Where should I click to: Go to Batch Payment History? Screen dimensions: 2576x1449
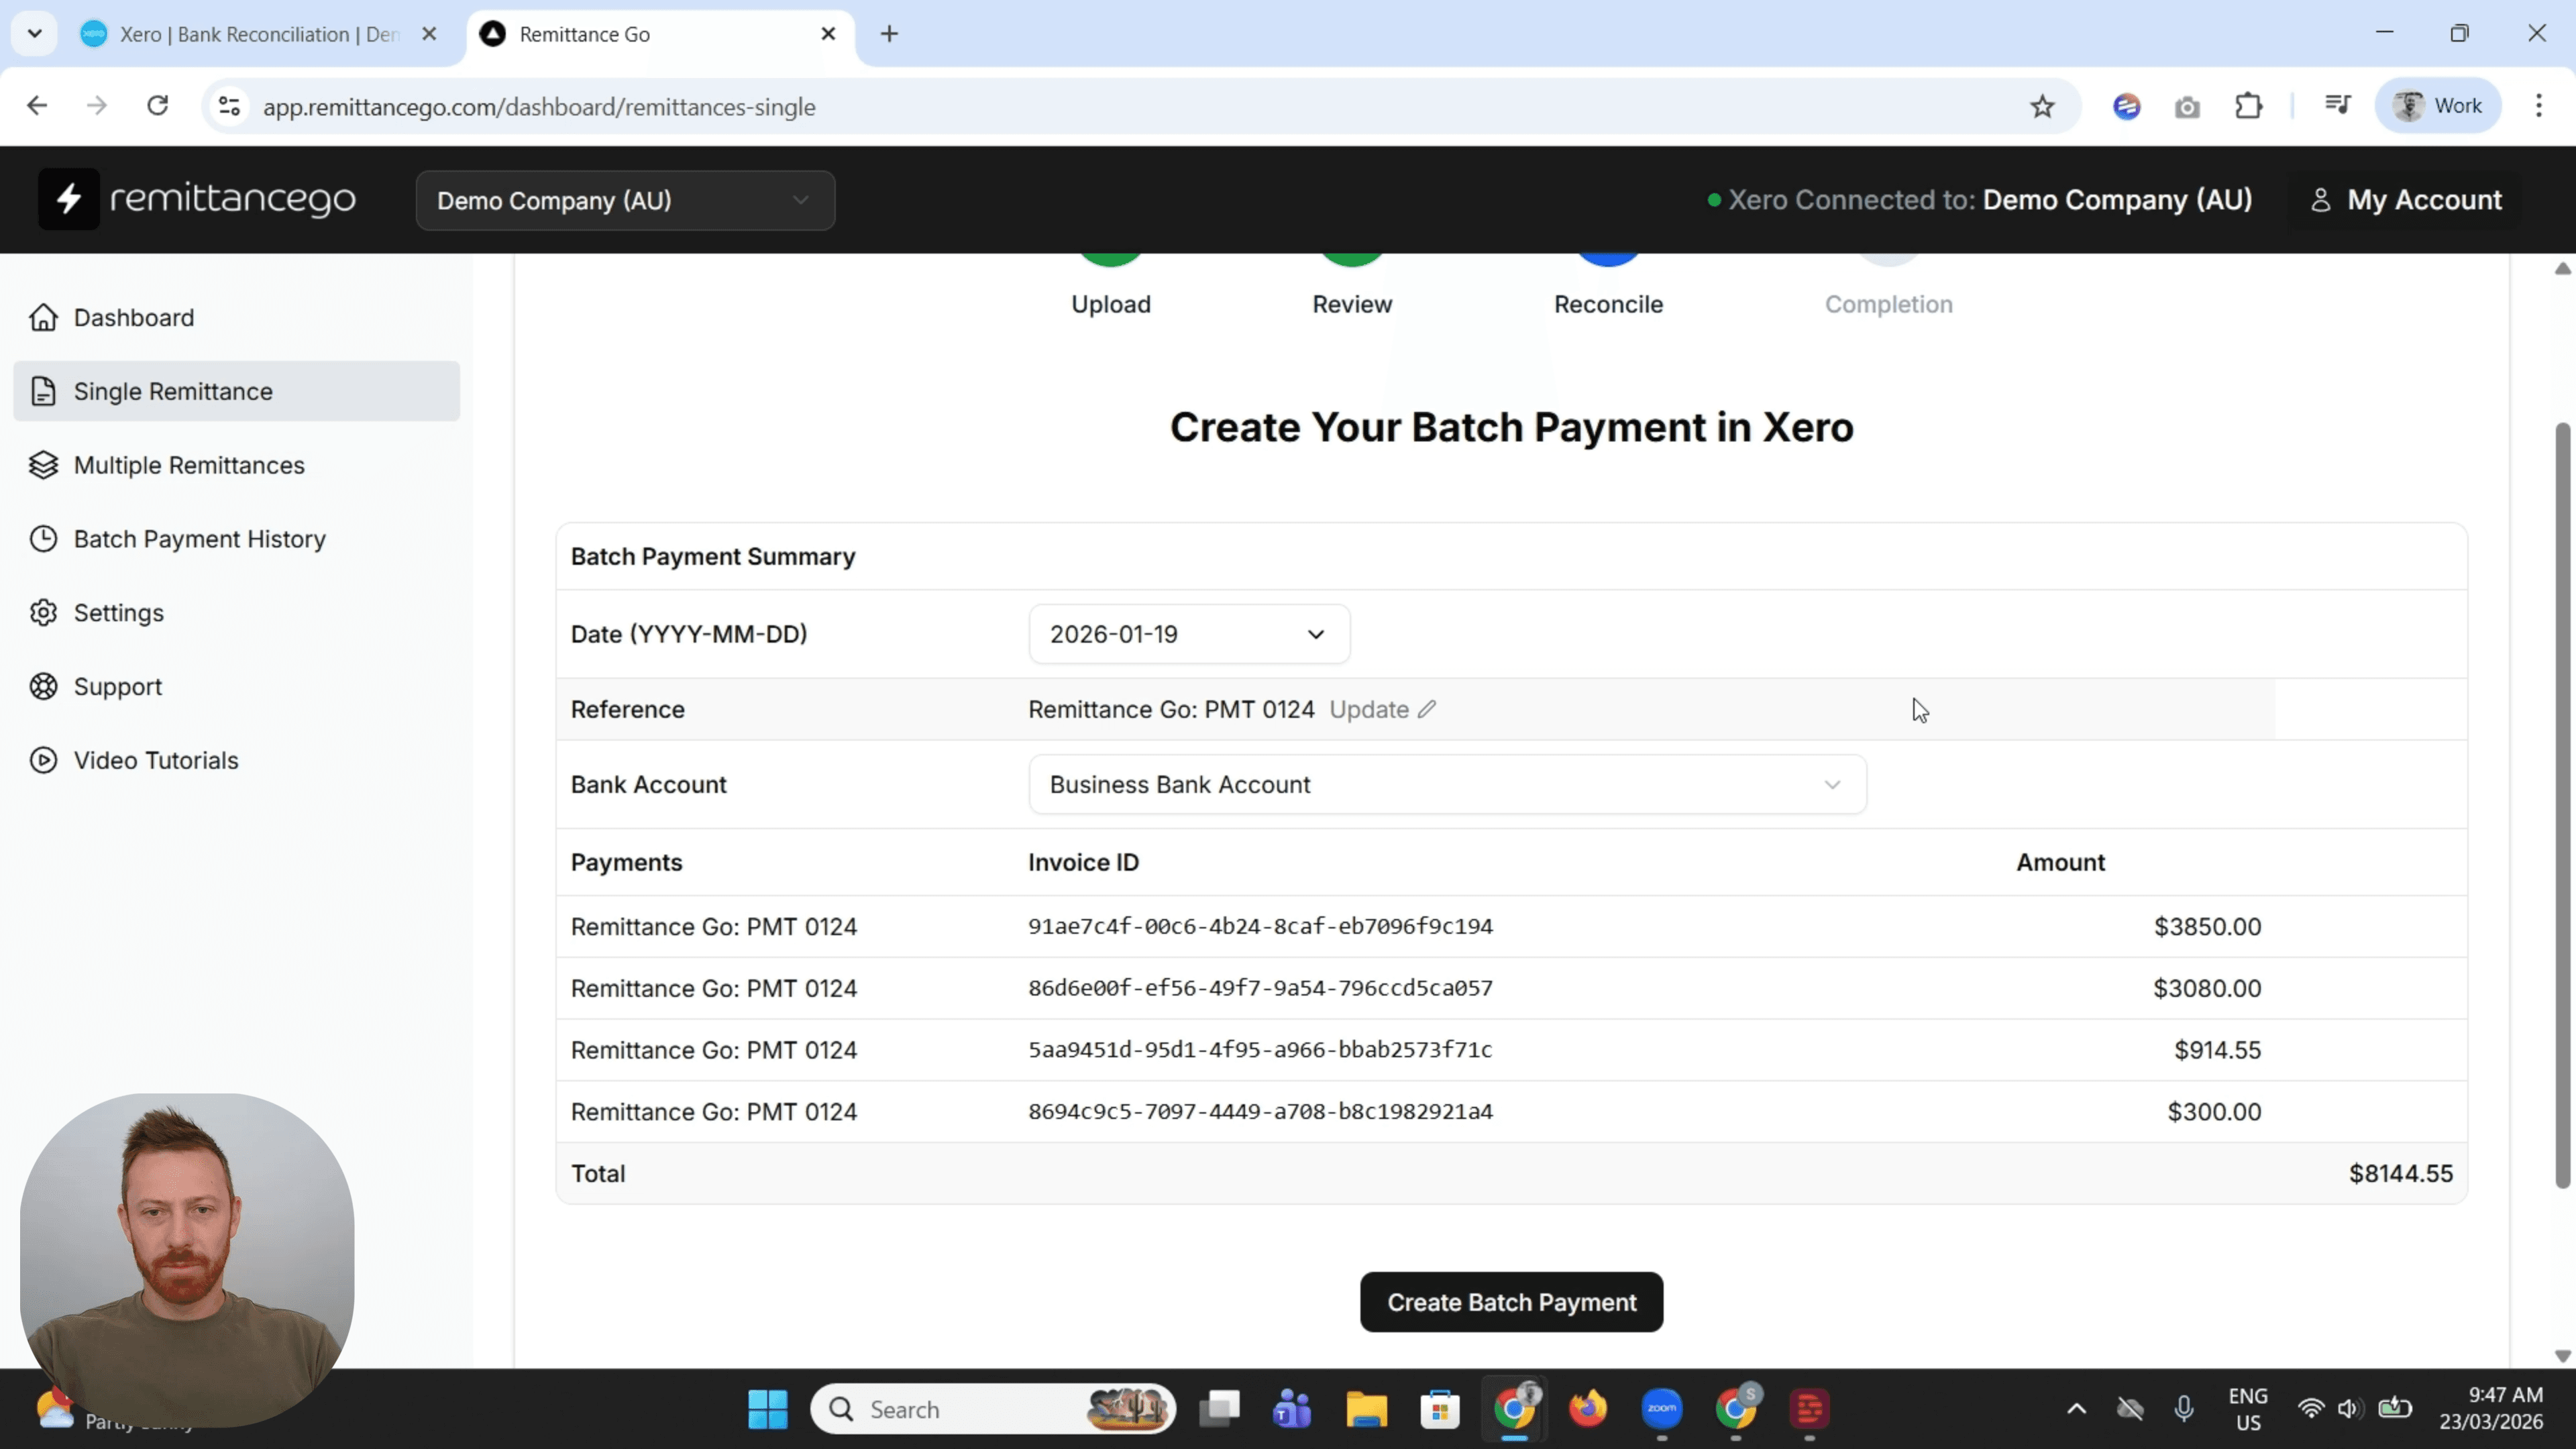coord(236,539)
